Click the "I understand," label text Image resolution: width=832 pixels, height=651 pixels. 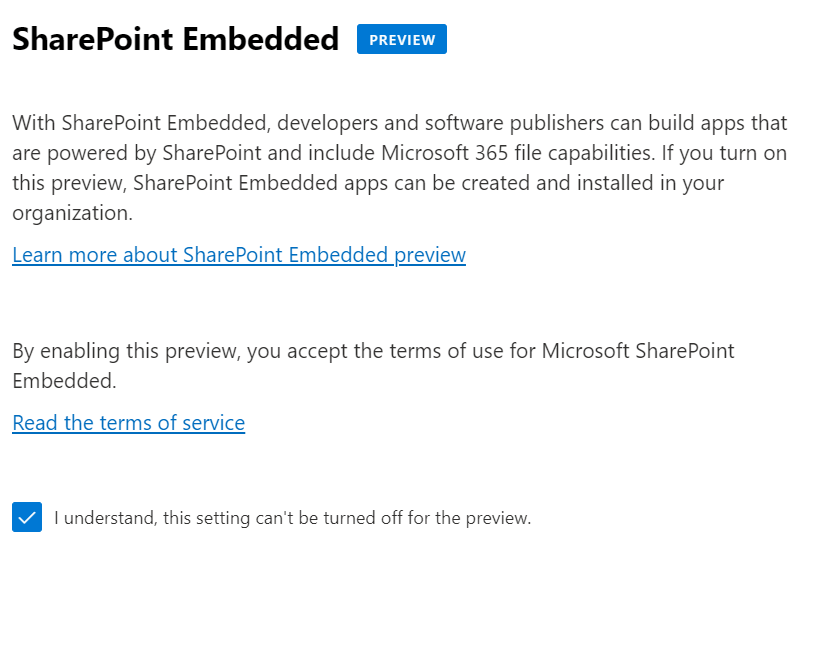[106, 518]
